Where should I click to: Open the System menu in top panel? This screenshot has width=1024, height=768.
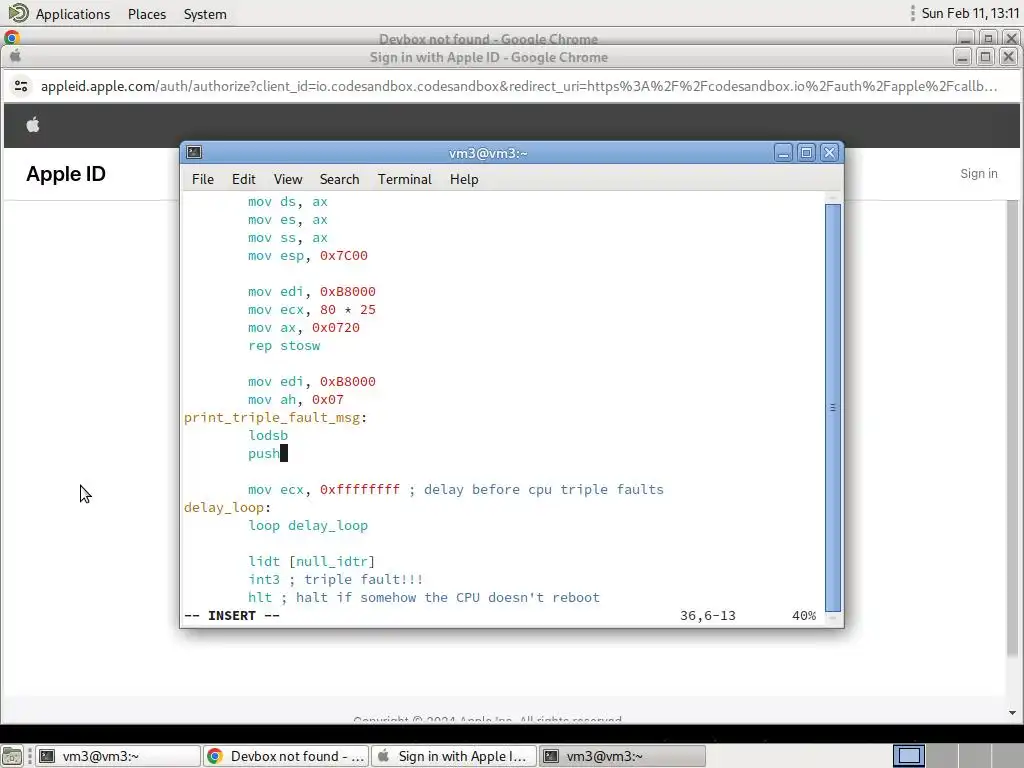coord(205,14)
